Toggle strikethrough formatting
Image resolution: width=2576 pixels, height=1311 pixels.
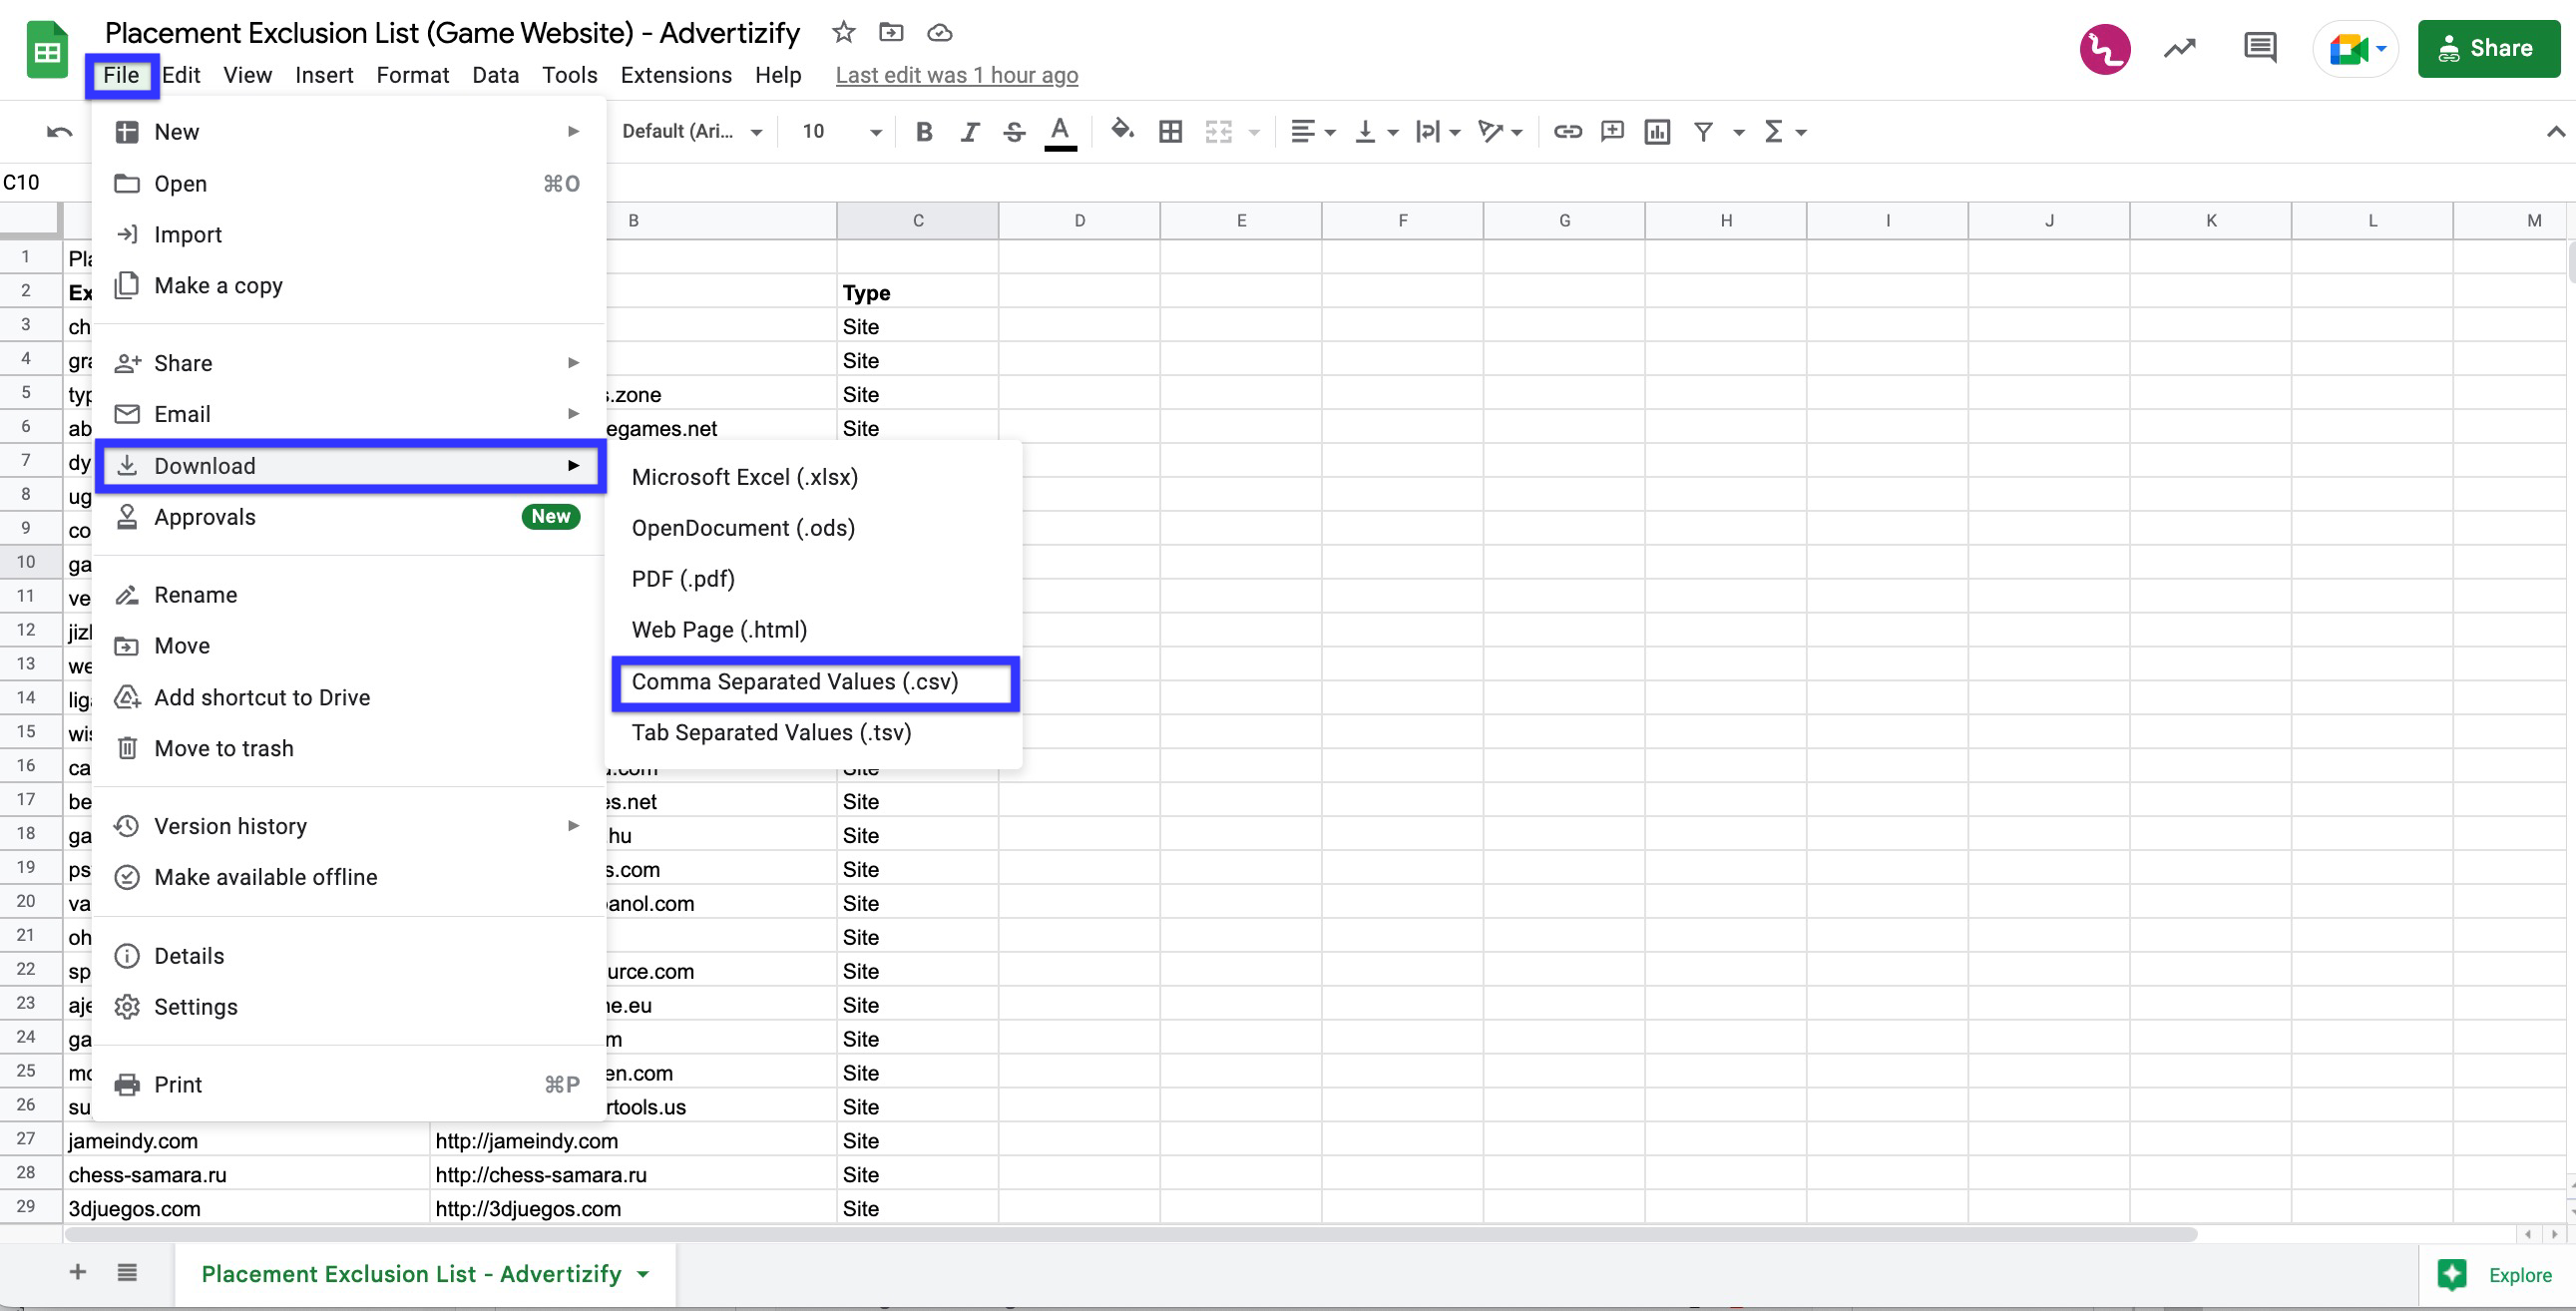[1014, 131]
